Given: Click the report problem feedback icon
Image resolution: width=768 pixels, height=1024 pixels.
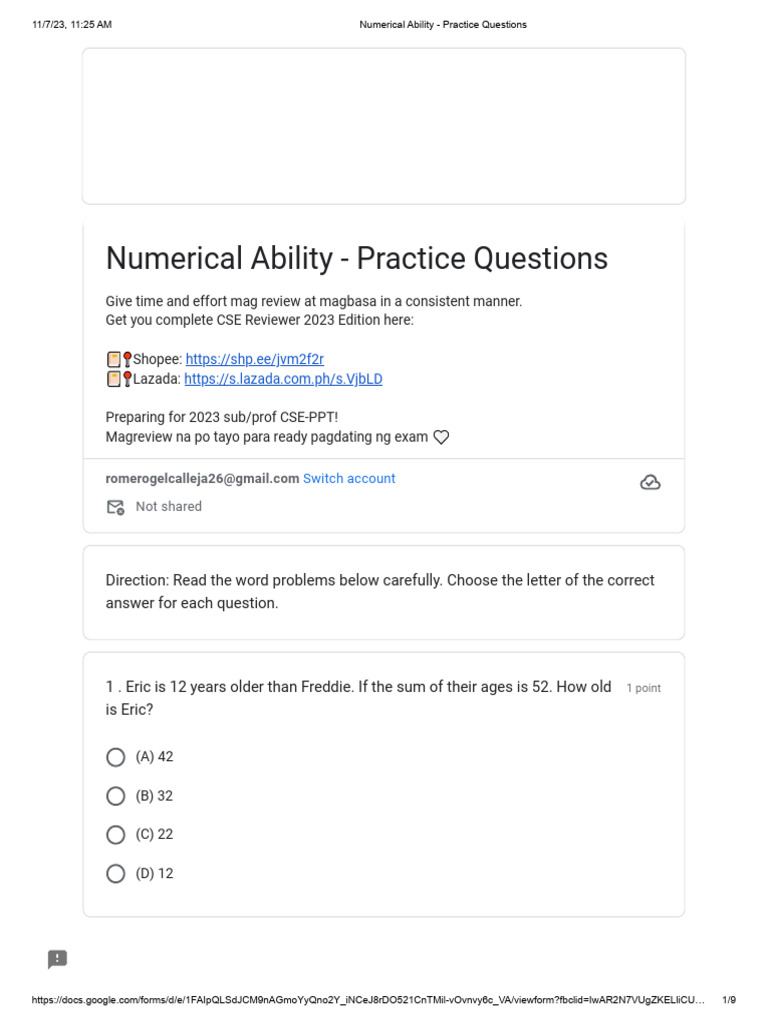Looking at the screenshot, I should point(58,960).
